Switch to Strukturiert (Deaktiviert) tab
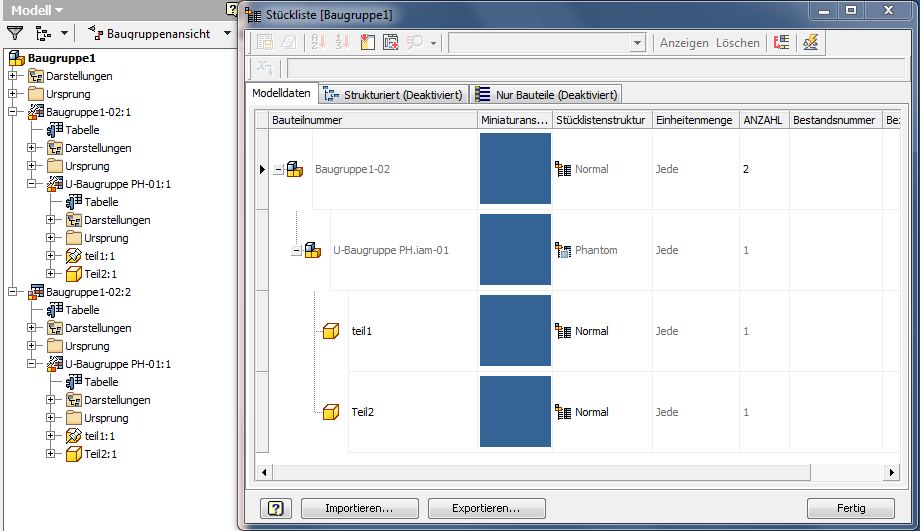This screenshot has height=531, width=920. [394, 94]
